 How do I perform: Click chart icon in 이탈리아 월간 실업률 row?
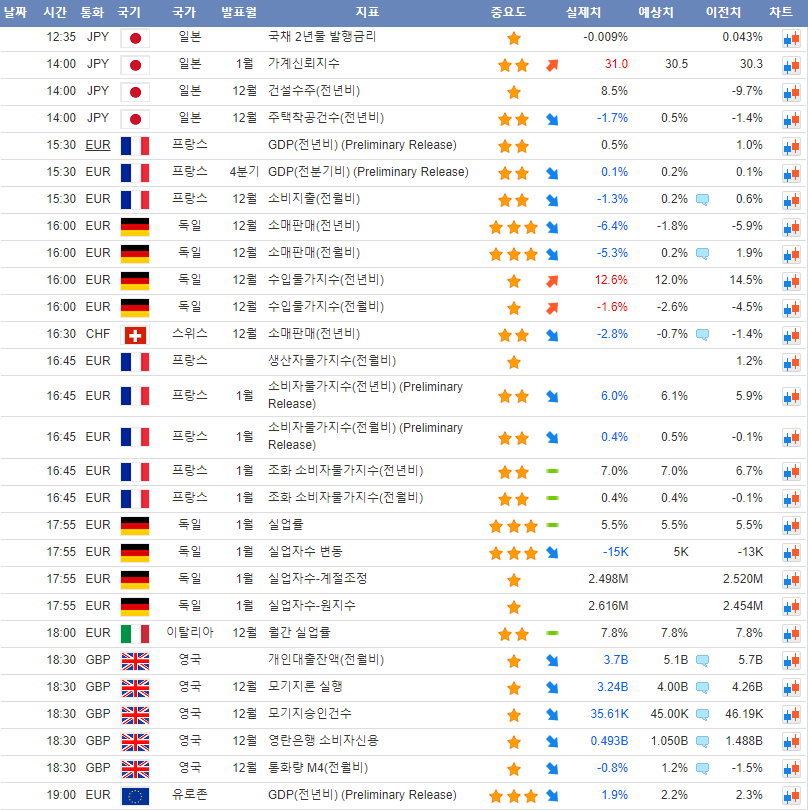791,633
